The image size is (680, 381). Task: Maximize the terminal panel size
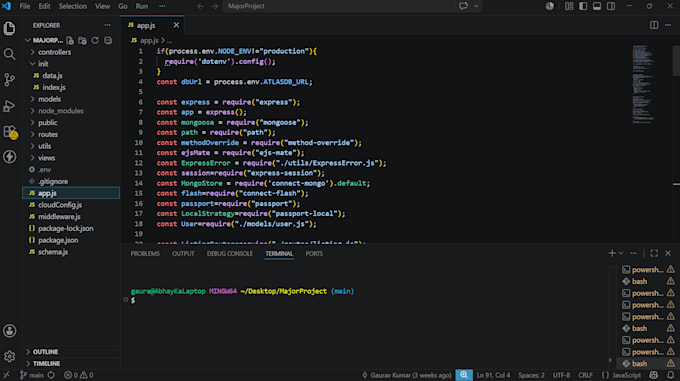[x=654, y=253]
